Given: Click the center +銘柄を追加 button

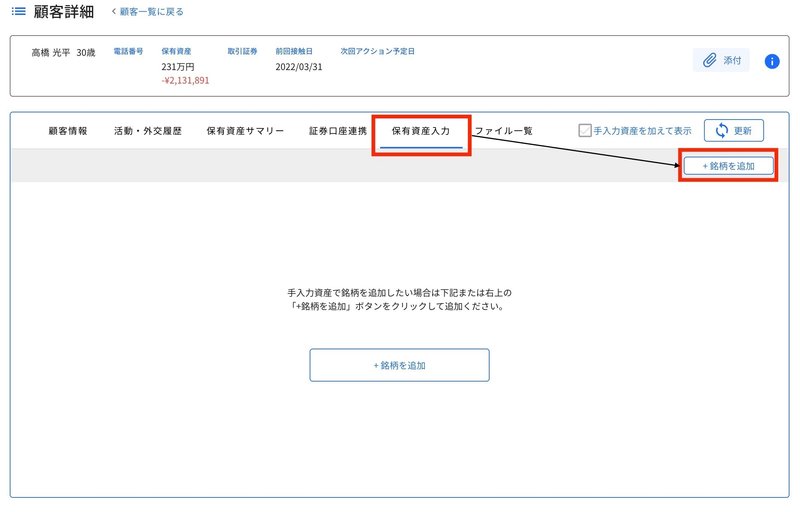Looking at the screenshot, I should click(399, 365).
